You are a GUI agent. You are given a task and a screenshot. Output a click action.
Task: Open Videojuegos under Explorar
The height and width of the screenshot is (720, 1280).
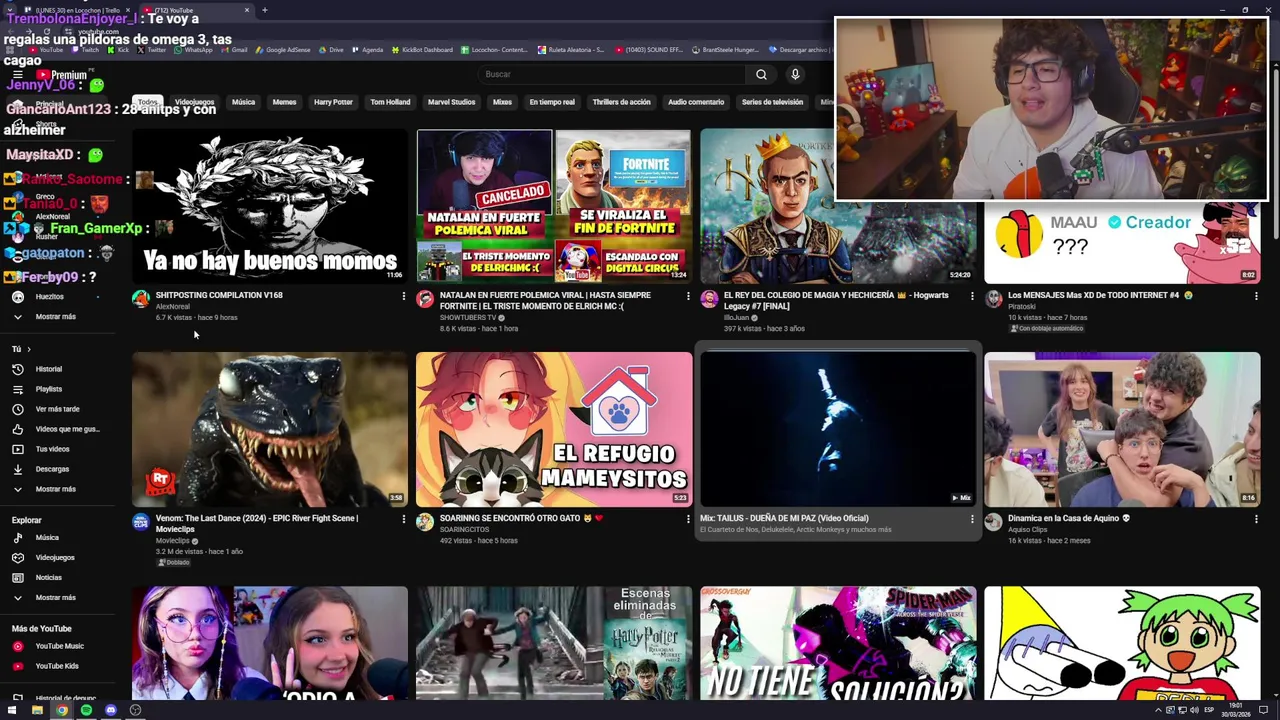pyautogui.click(x=55, y=557)
